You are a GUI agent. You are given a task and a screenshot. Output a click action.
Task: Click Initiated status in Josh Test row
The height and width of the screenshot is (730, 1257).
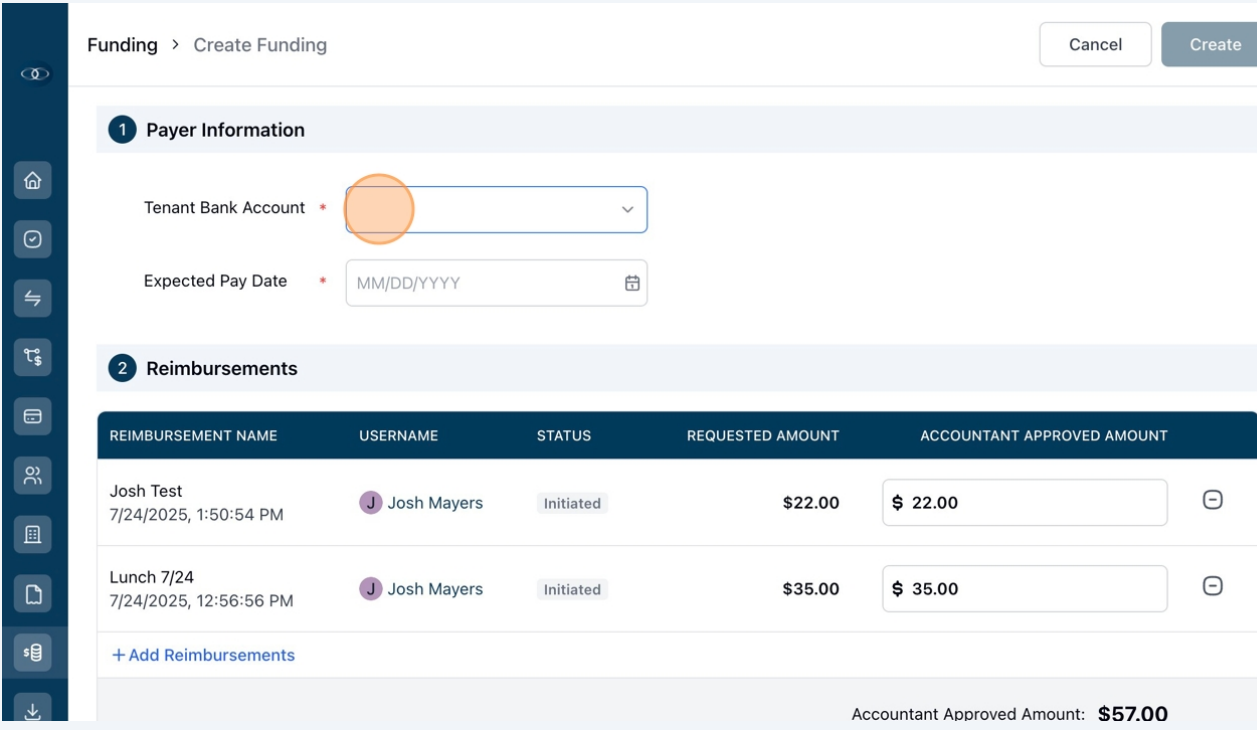click(572, 504)
